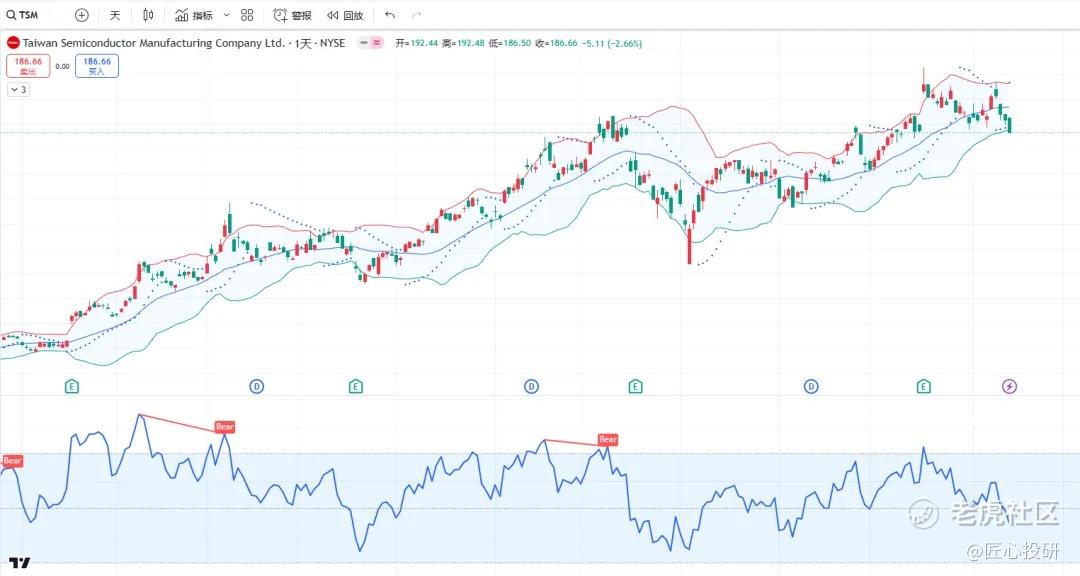Expand the collapsed indicator legend showing 3
The height and width of the screenshot is (576, 1080).
coord(18,89)
